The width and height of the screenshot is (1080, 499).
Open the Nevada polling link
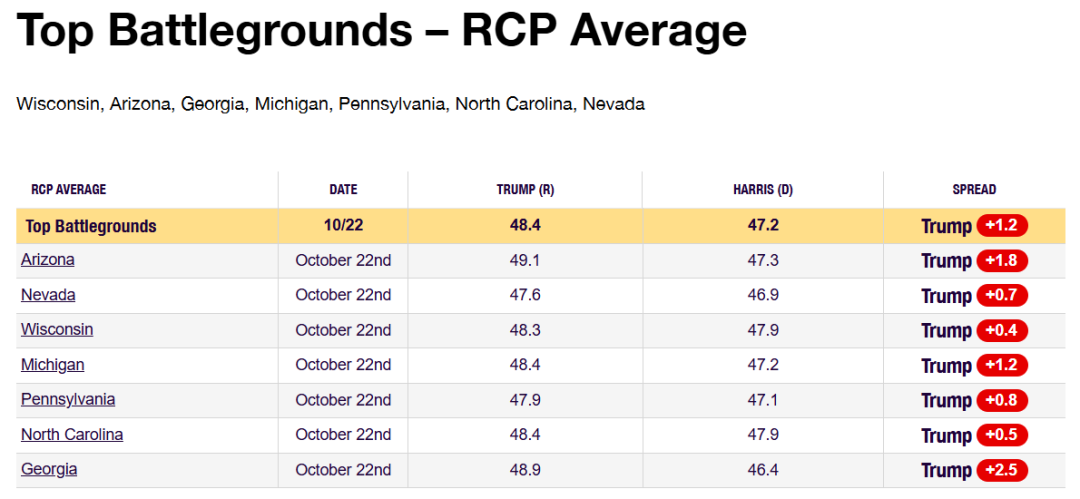coord(48,295)
